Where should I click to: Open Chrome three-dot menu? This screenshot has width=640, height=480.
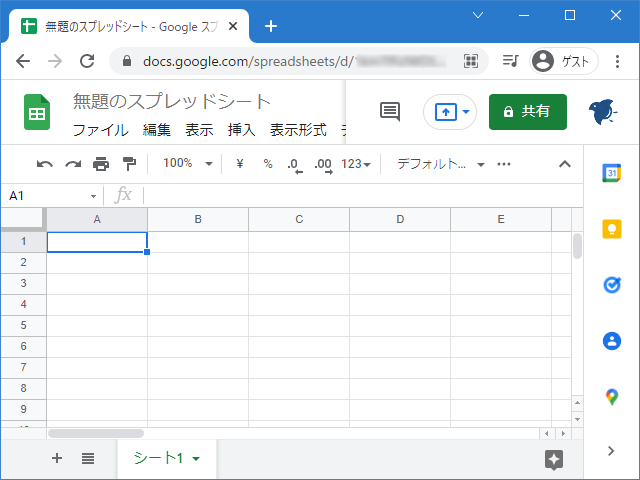(x=617, y=61)
